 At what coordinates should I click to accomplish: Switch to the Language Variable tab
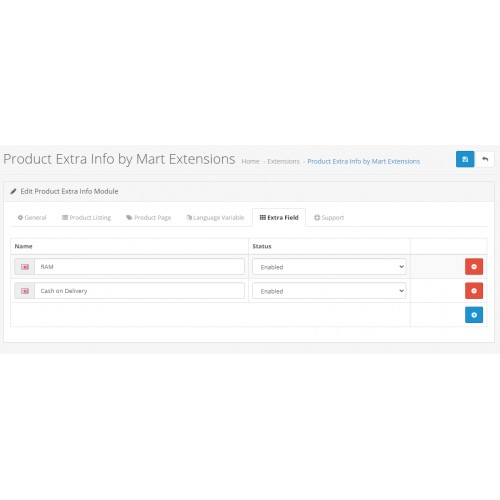click(215, 218)
